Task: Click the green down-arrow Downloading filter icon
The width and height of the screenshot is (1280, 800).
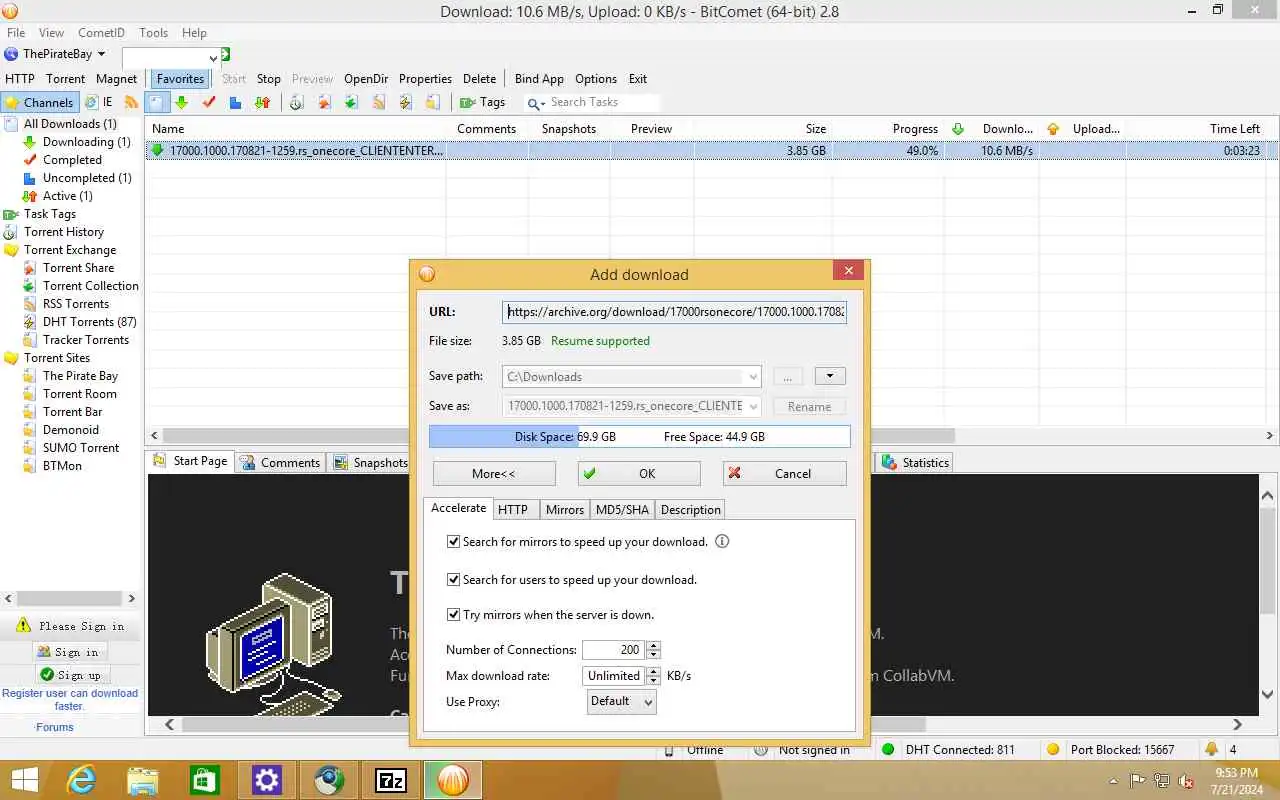Action: (182, 102)
